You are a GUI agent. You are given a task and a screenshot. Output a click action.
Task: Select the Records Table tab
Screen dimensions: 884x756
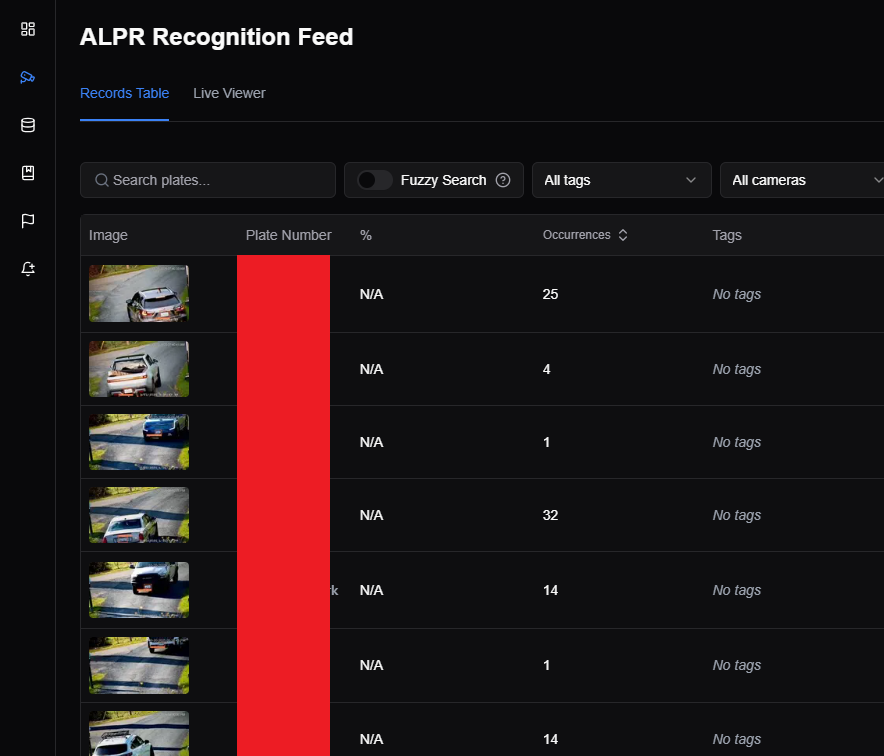[x=124, y=93]
